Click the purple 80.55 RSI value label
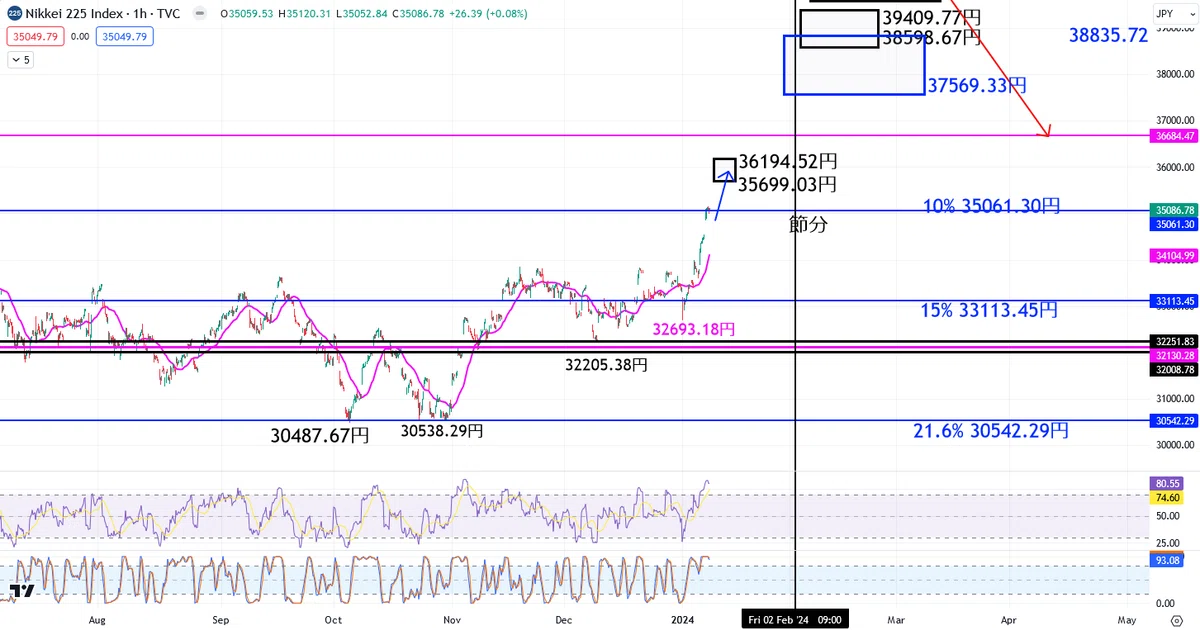Image resolution: width=1200 pixels, height=630 pixels. coord(1168,482)
